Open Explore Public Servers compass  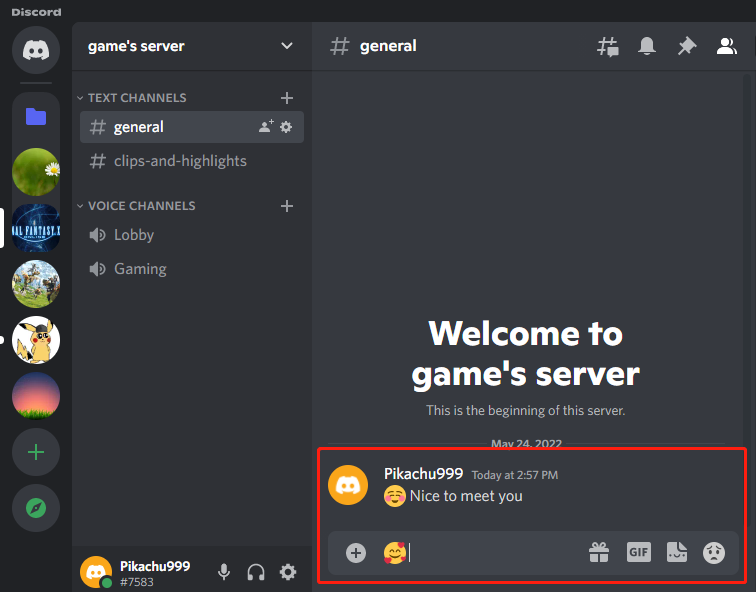[36, 508]
